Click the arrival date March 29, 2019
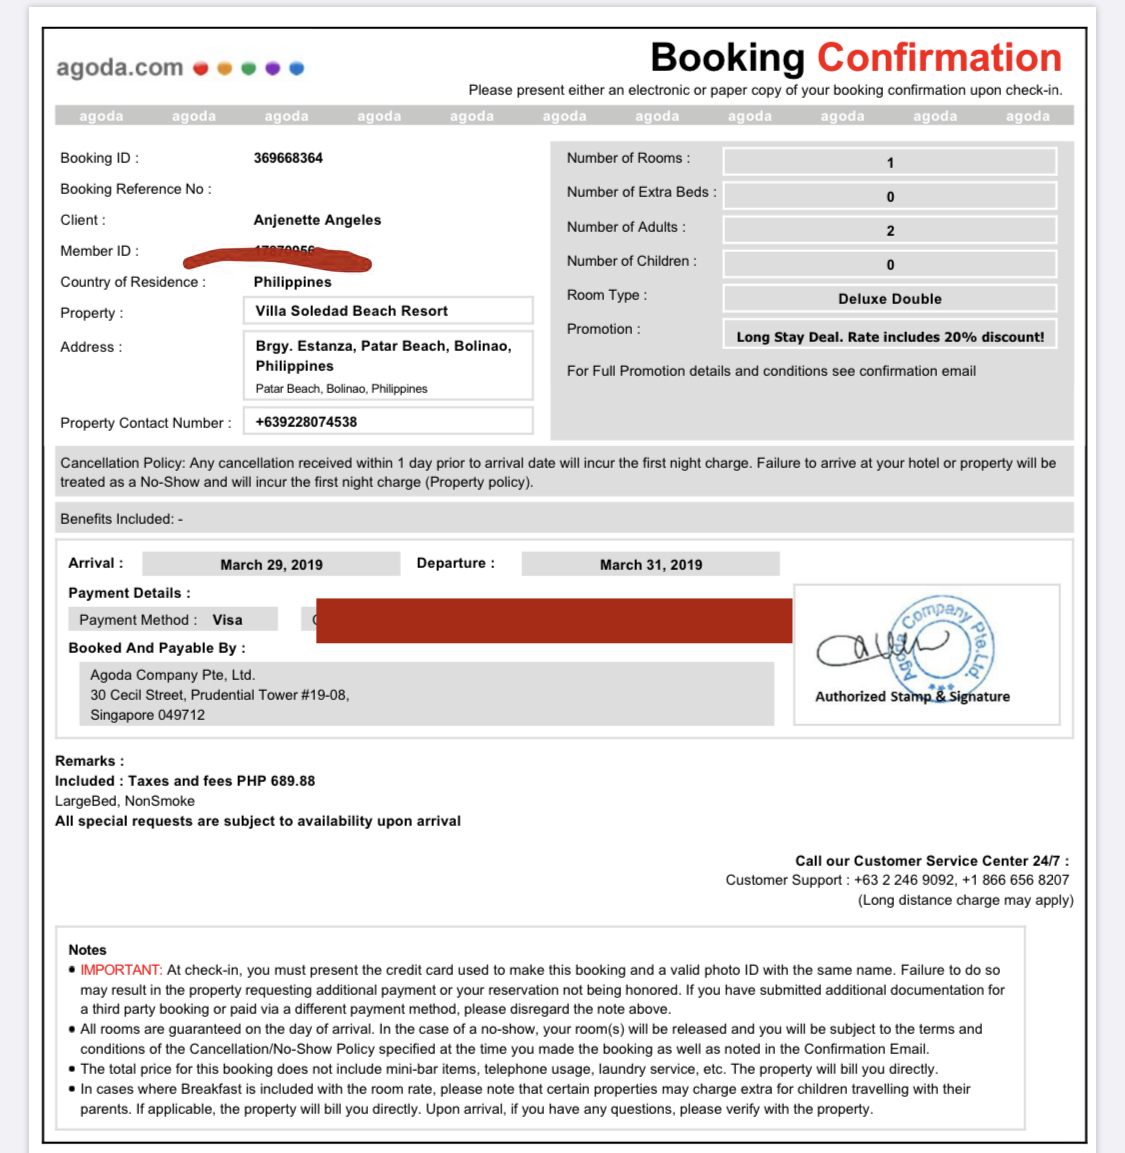1125x1153 pixels. (x=271, y=564)
